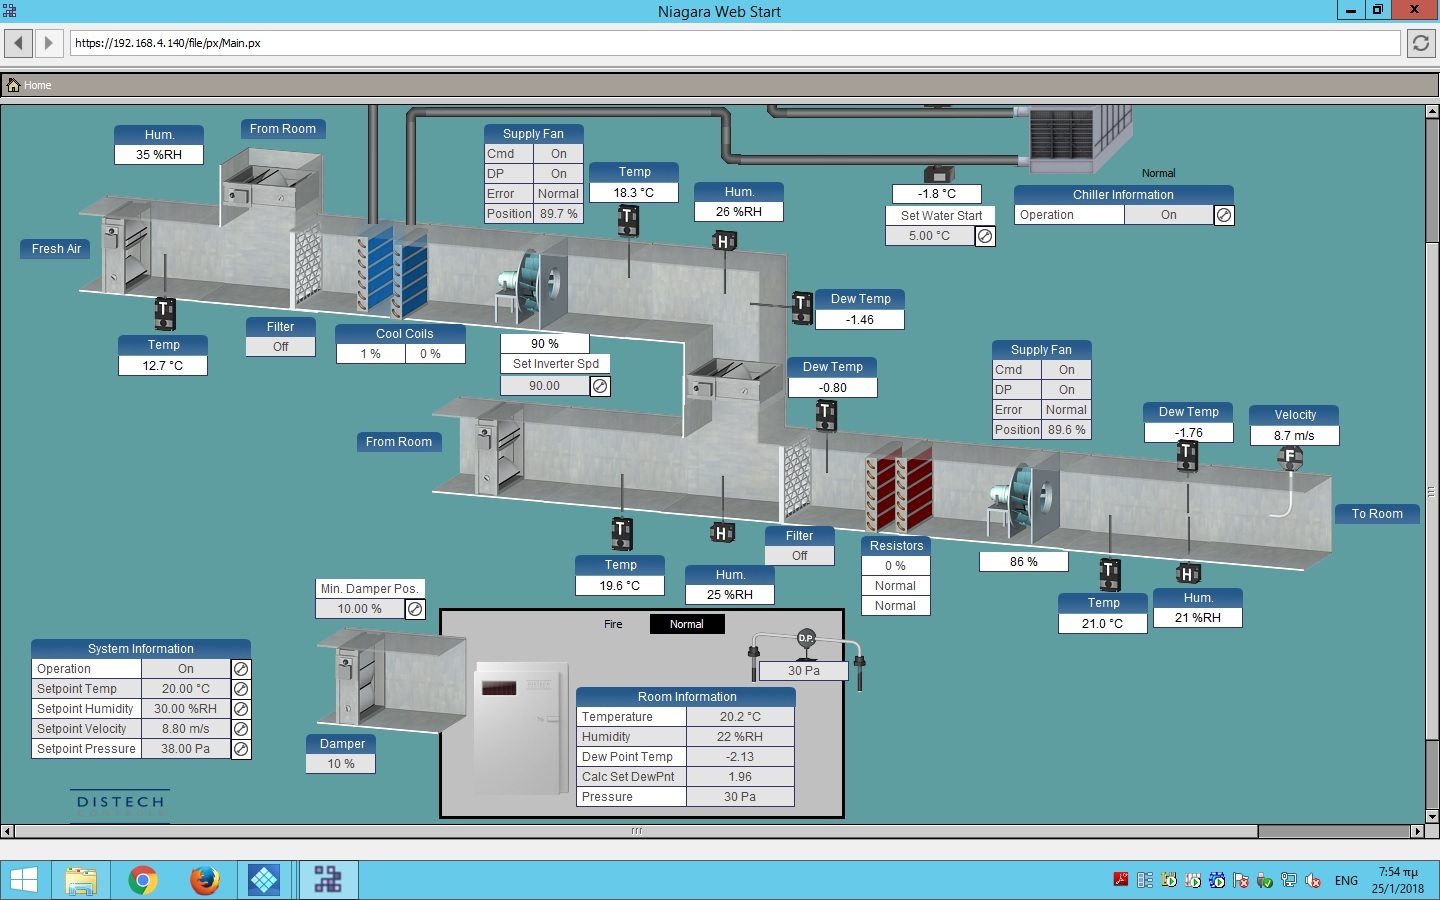This screenshot has height=900, width=1440.
Task: Click the To Room label
Action: [x=1377, y=514]
